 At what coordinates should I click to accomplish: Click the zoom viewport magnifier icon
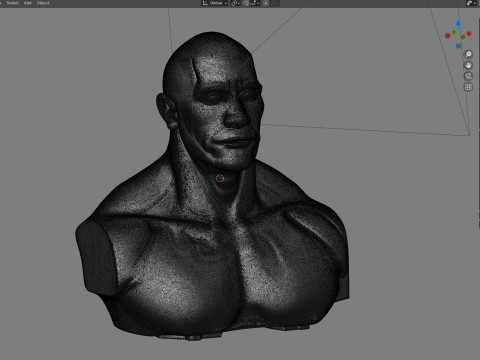click(x=468, y=54)
